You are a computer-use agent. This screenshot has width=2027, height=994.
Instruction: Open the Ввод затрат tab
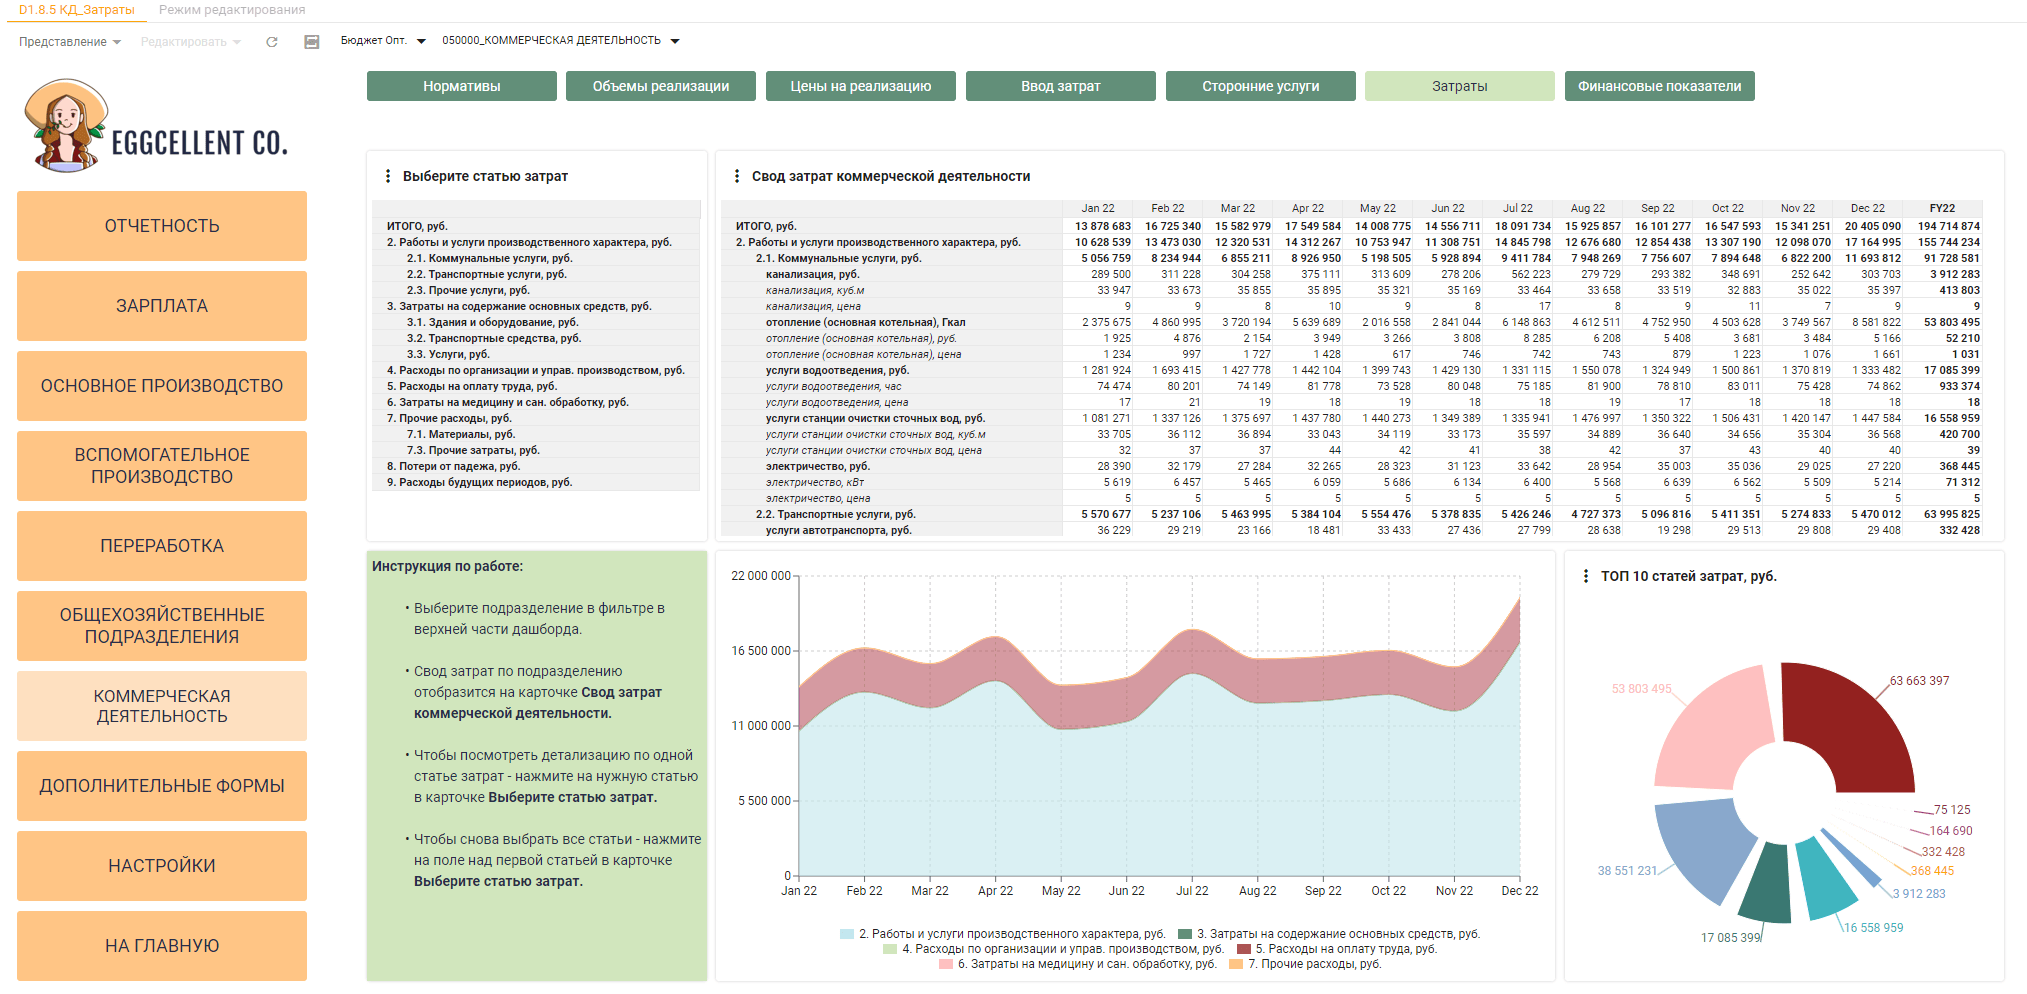click(x=1061, y=86)
